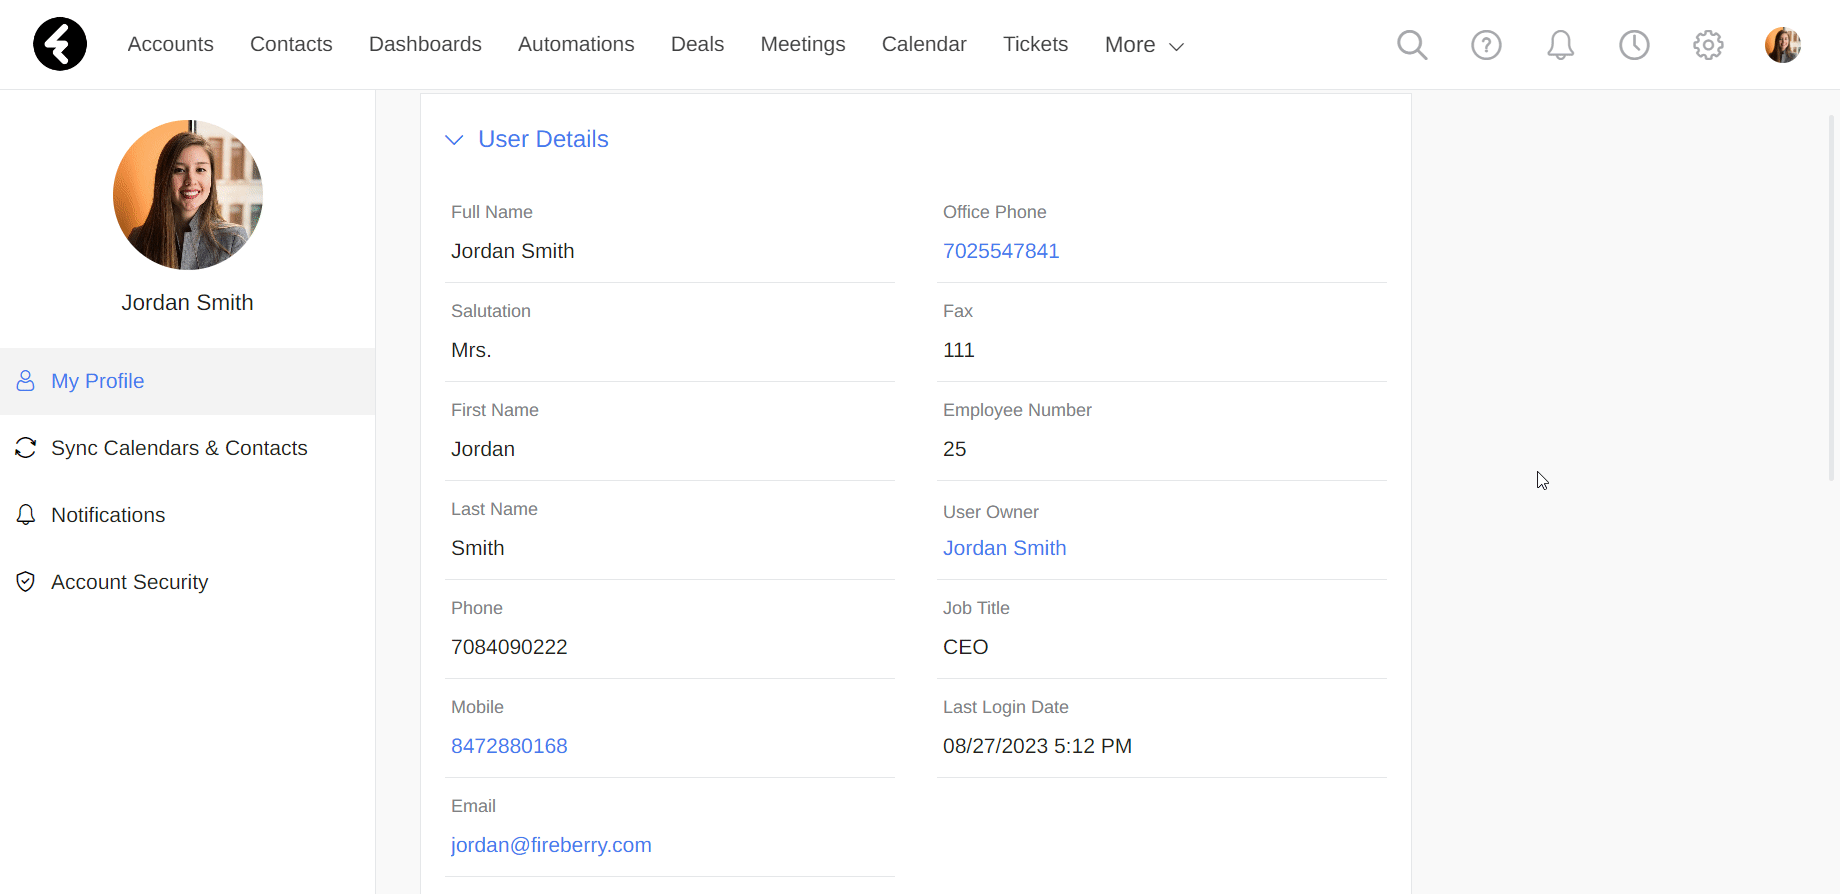Click the office phone 7025547841 link

(1001, 251)
